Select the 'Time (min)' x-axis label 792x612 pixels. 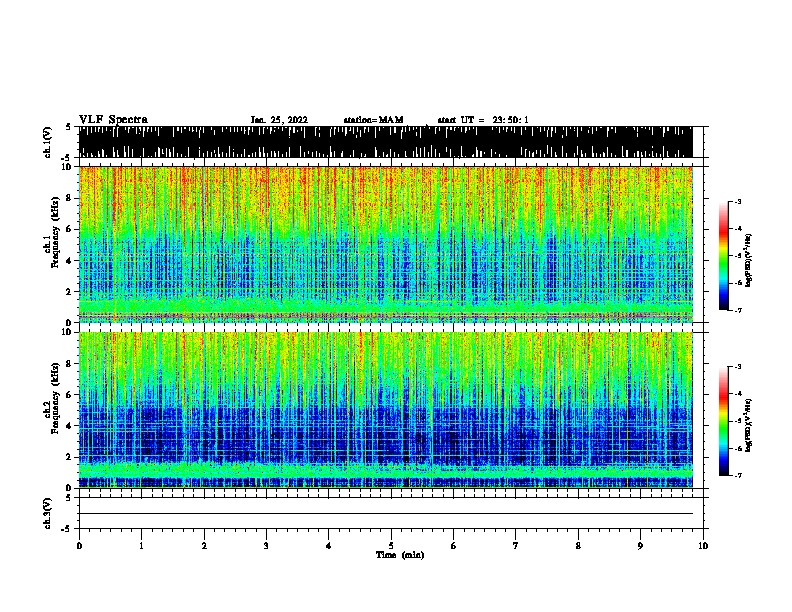[400, 555]
